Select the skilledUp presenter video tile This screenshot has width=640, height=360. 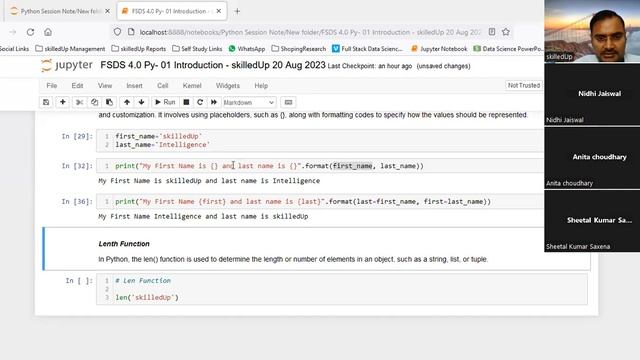(x=592, y=31)
